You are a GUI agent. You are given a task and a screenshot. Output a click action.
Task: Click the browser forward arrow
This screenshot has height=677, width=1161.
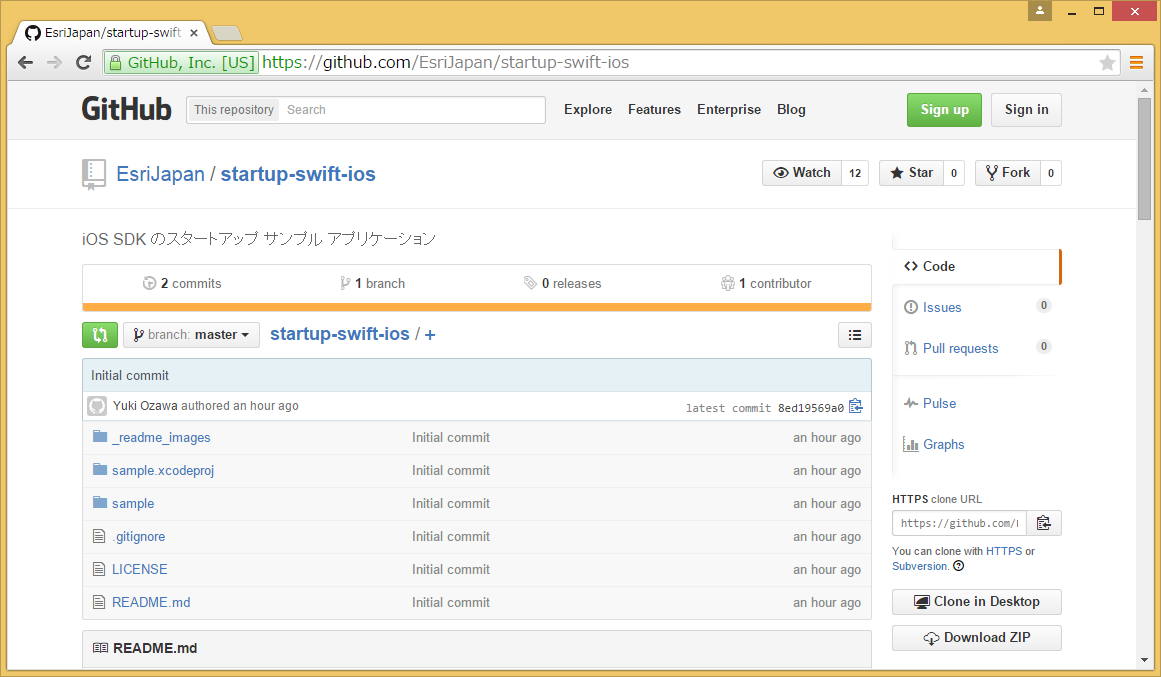click(x=54, y=63)
